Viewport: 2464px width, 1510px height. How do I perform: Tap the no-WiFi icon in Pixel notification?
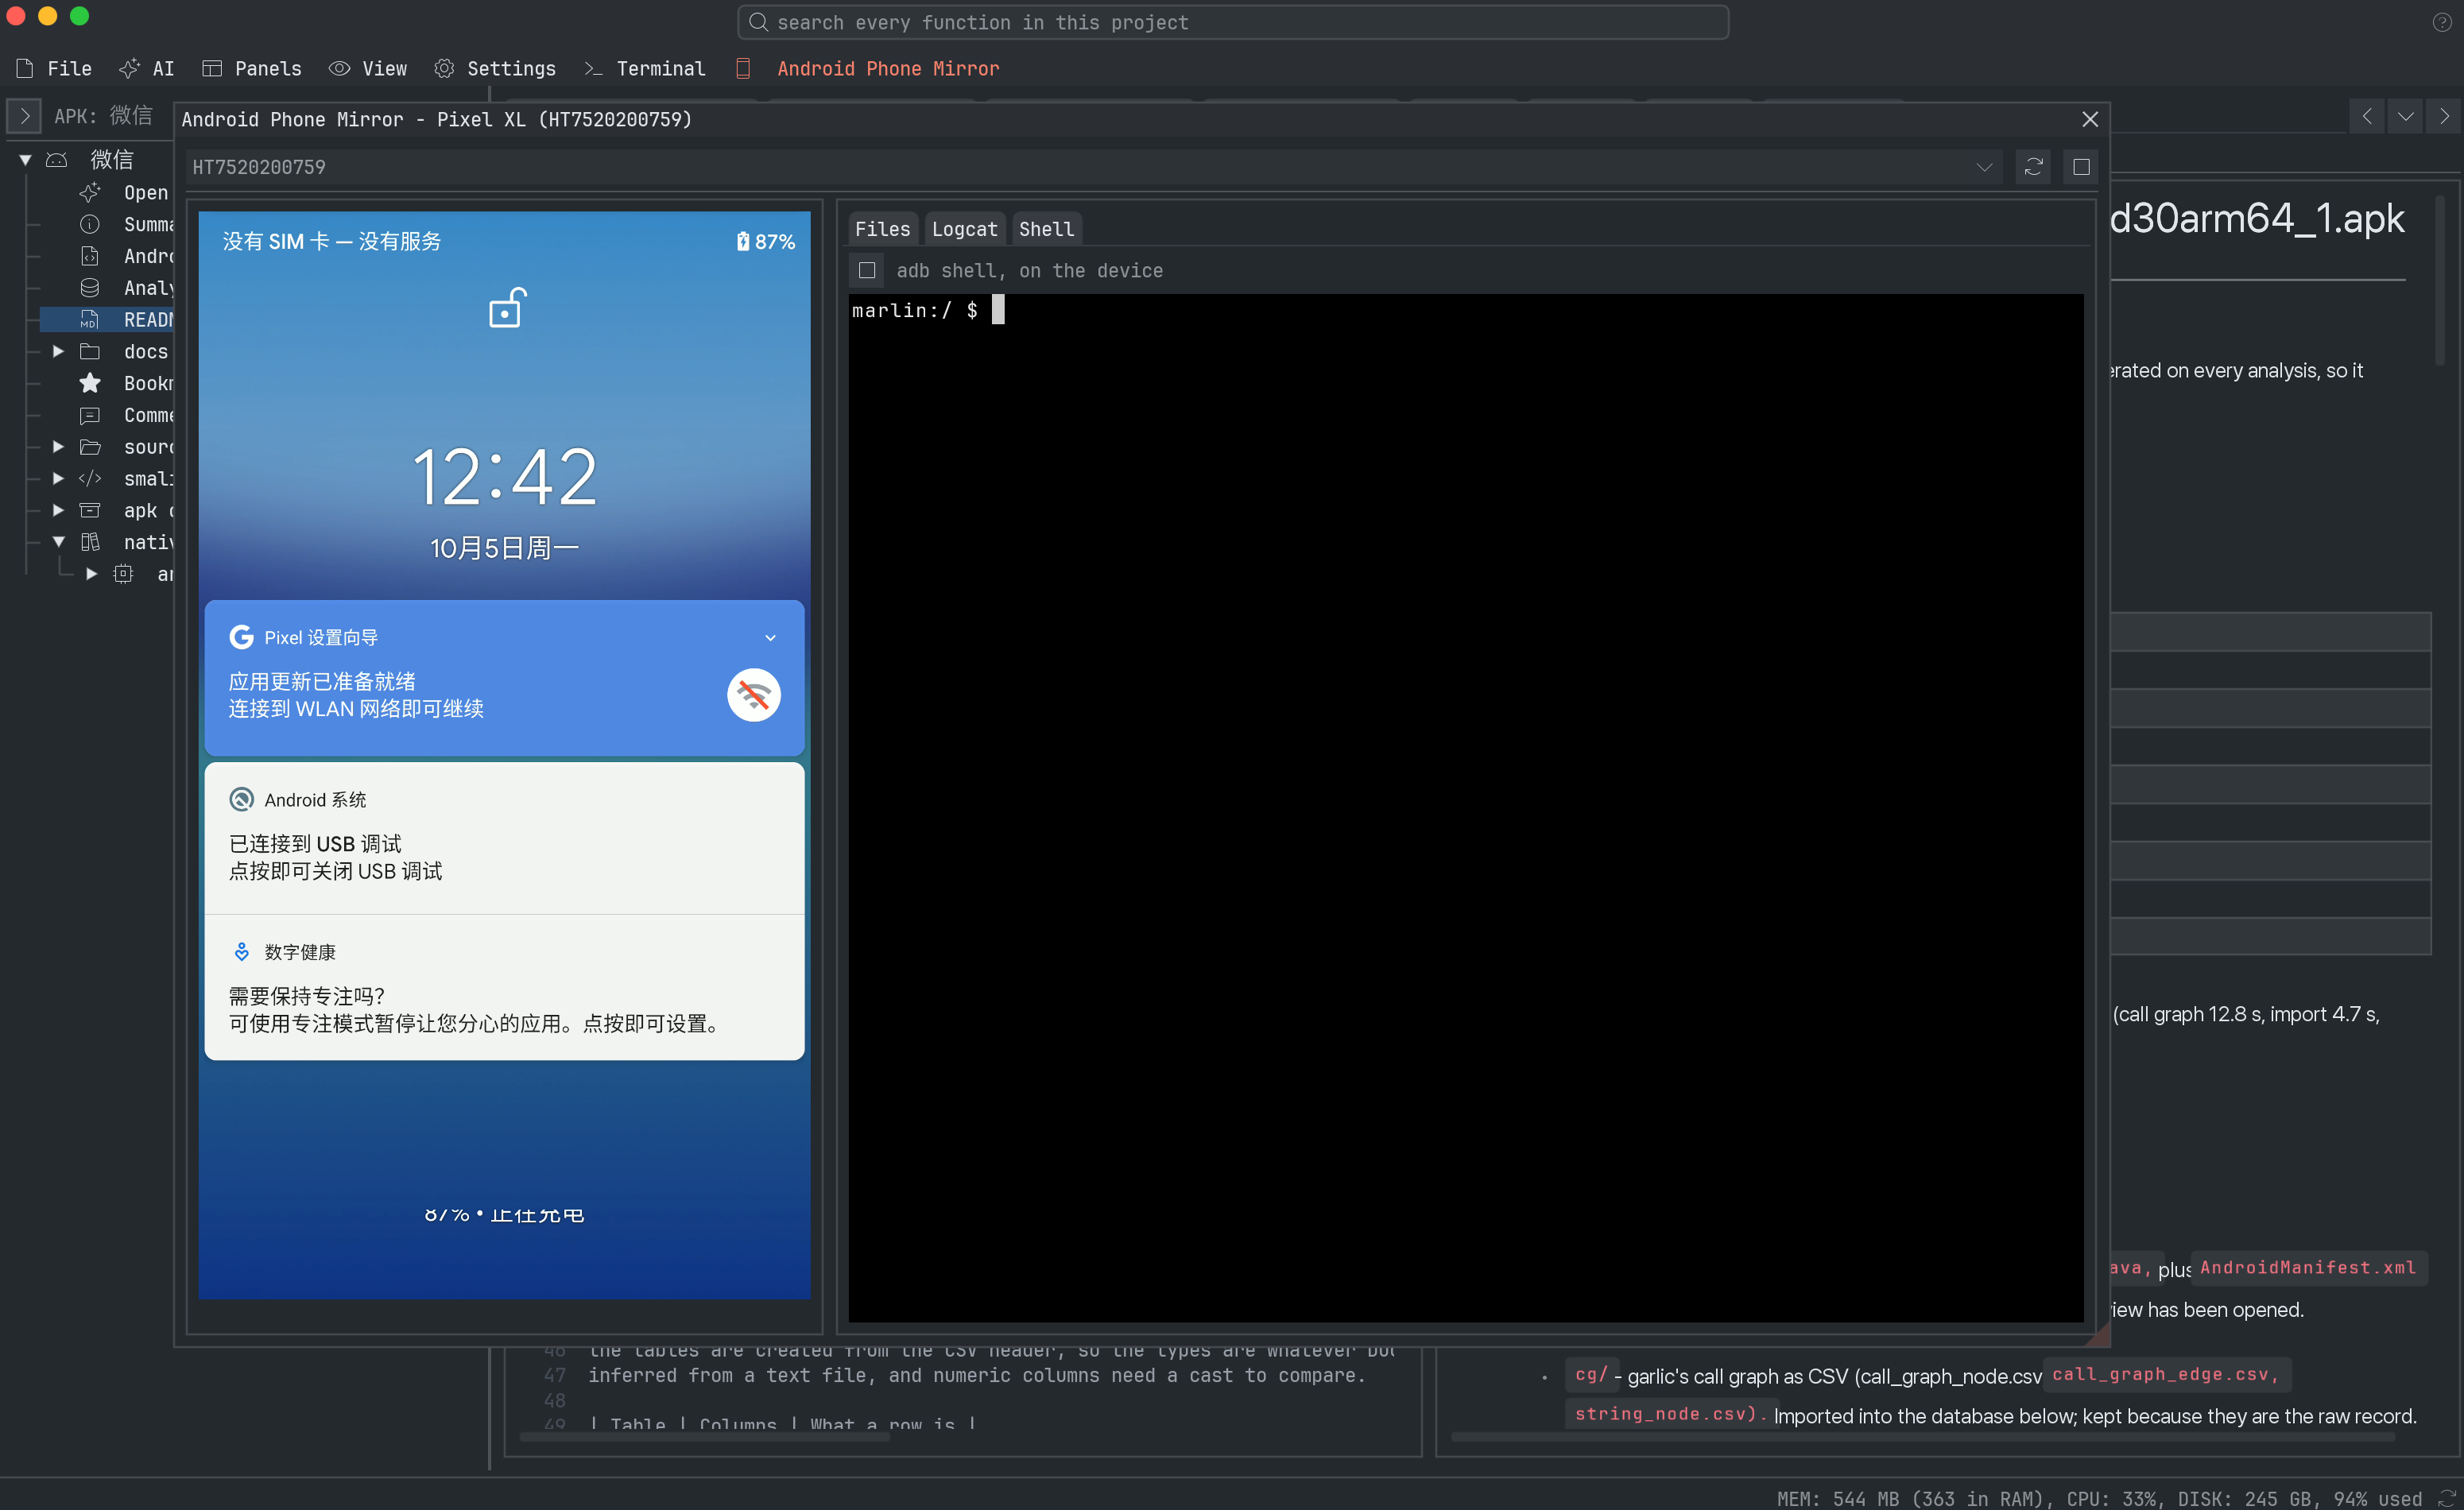(754, 695)
